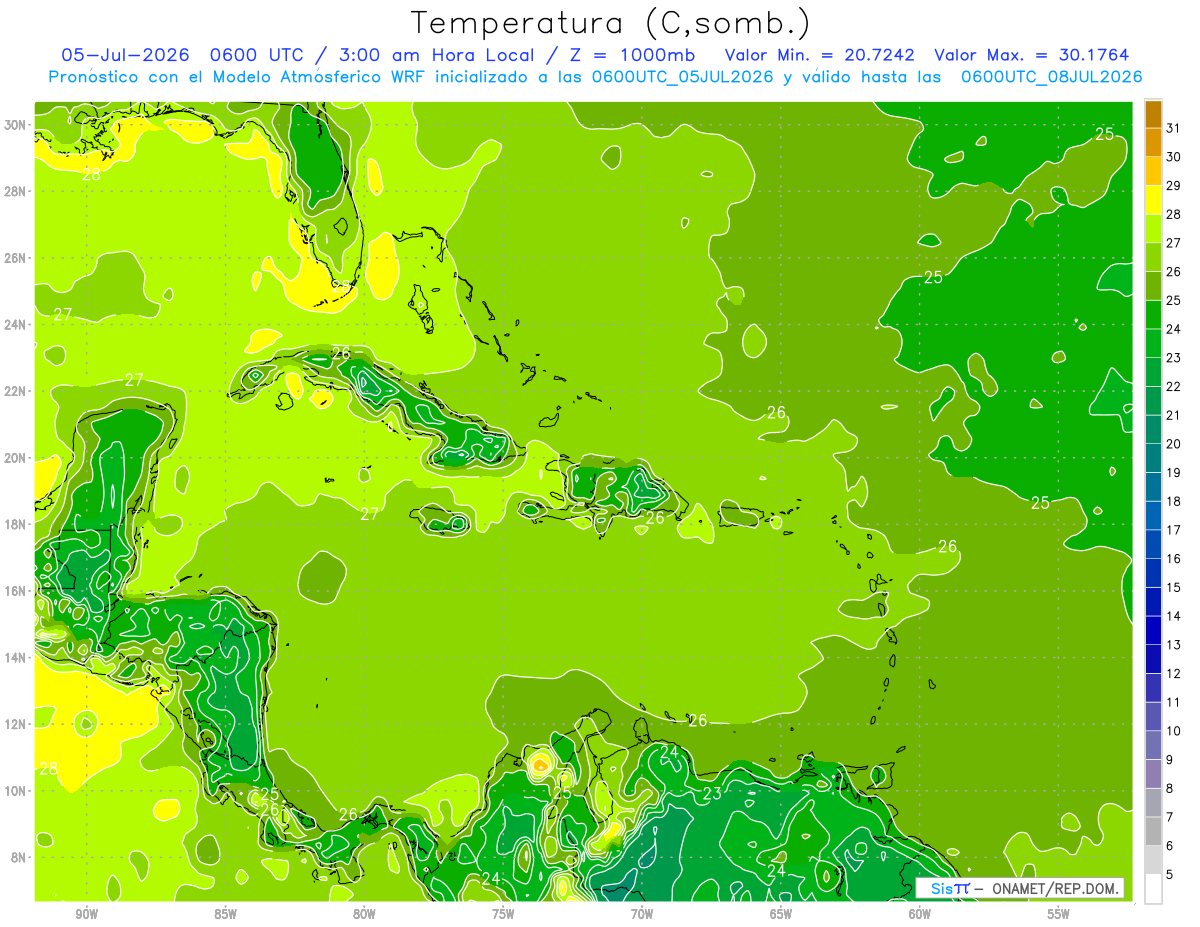Click the "20N" latitude axis label
The height and width of the screenshot is (927, 1200).
(x=17, y=458)
